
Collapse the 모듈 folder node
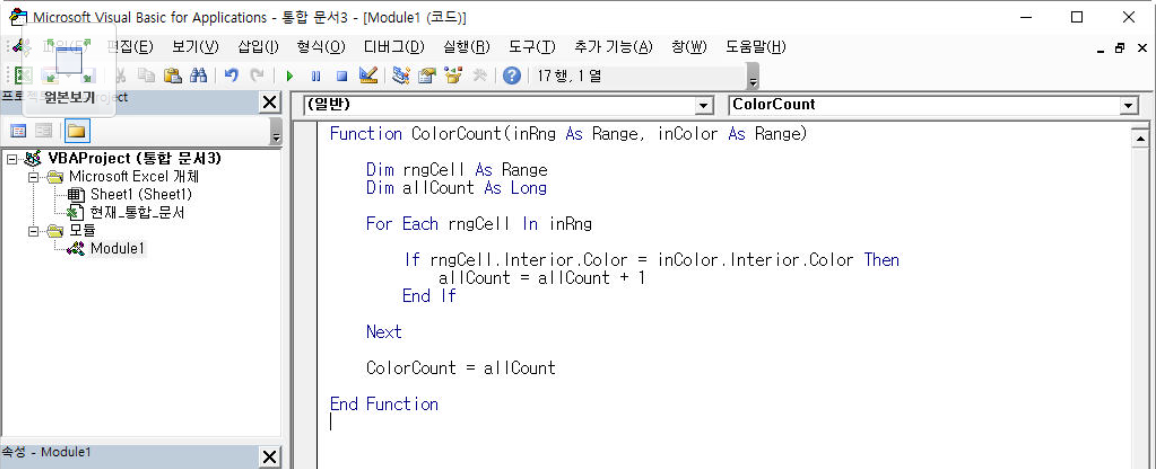33,231
